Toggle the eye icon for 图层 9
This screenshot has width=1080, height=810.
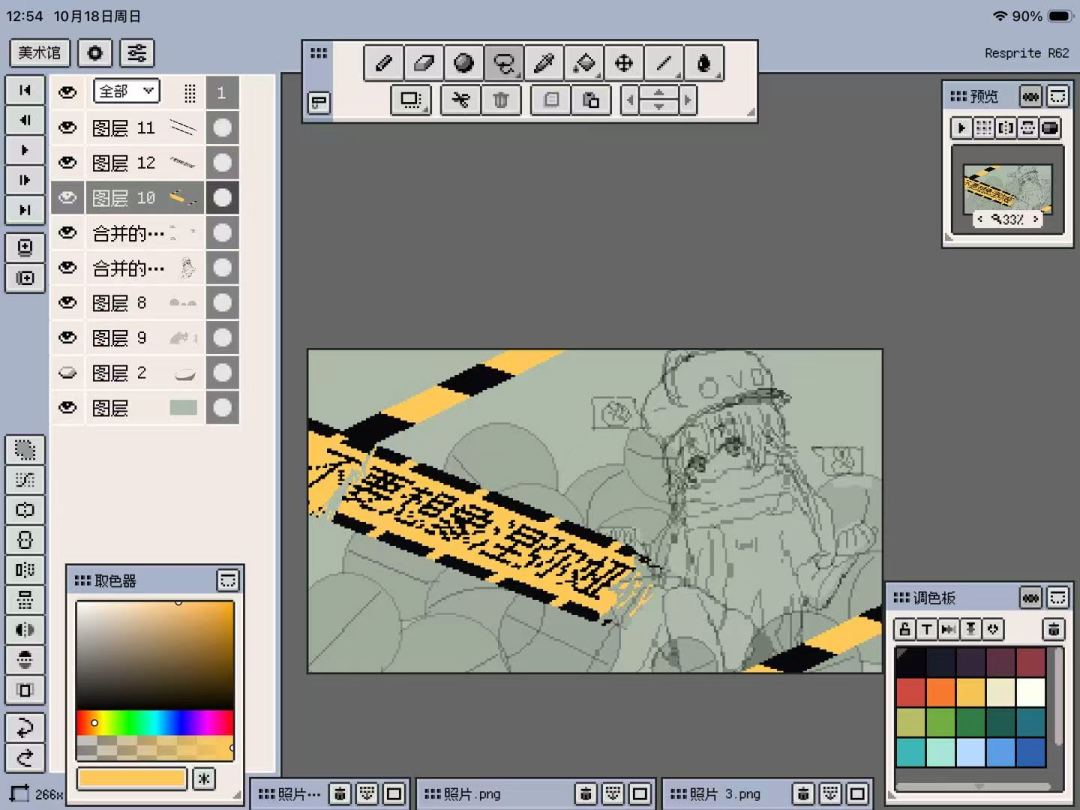pos(68,338)
